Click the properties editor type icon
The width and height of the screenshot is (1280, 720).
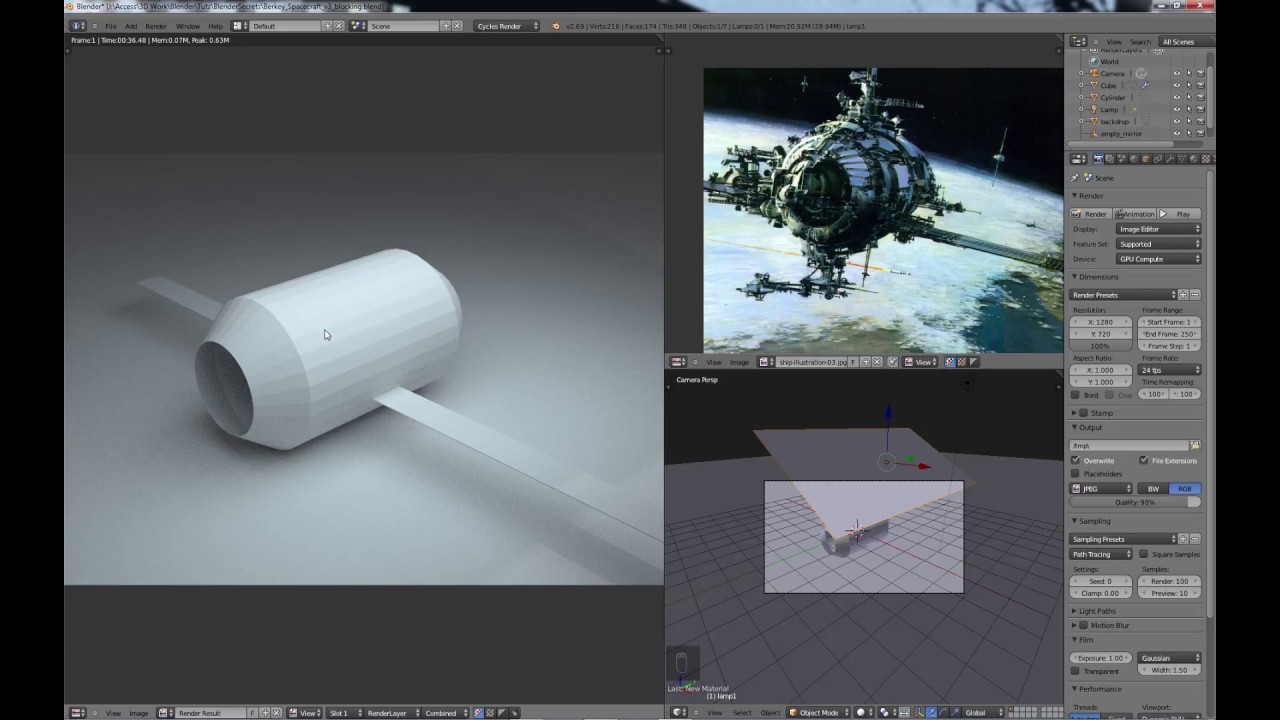point(1079,159)
